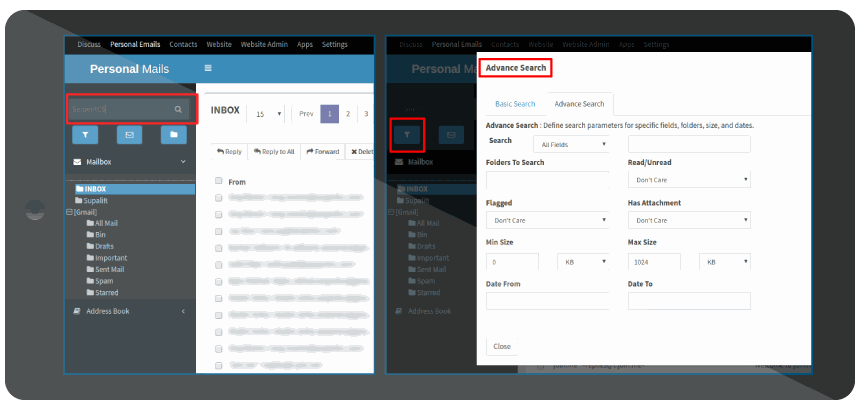Screen dimensions: 860x410
Task: Open the All Fields search dropdown
Action: (x=571, y=144)
